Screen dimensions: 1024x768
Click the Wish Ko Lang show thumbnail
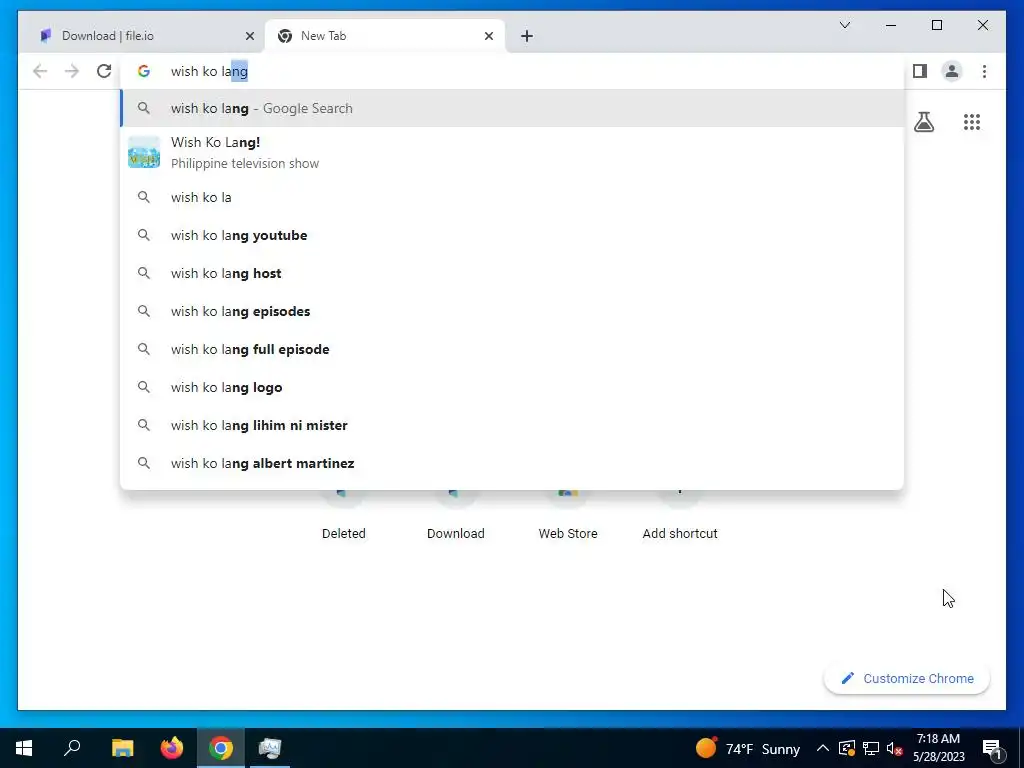pyautogui.click(x=144, y=152)
